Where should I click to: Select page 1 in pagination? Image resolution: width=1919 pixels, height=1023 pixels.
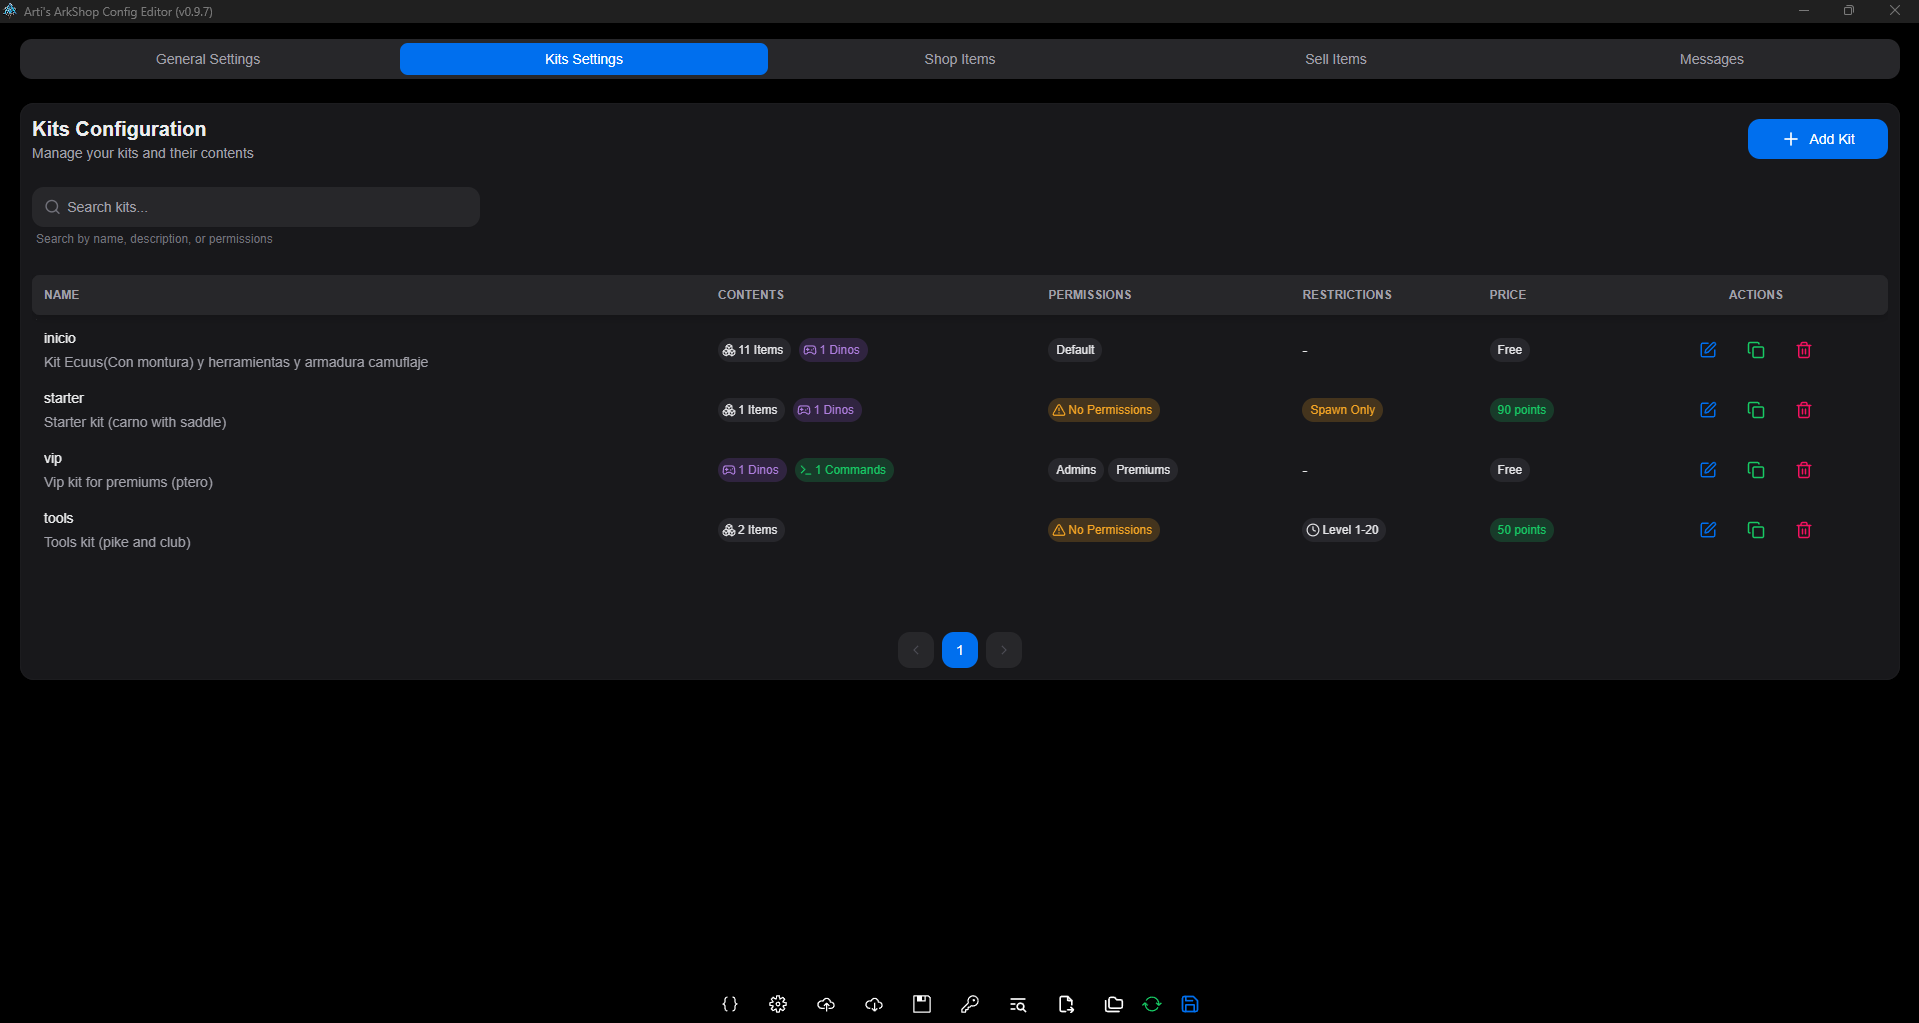pos(960,650)
